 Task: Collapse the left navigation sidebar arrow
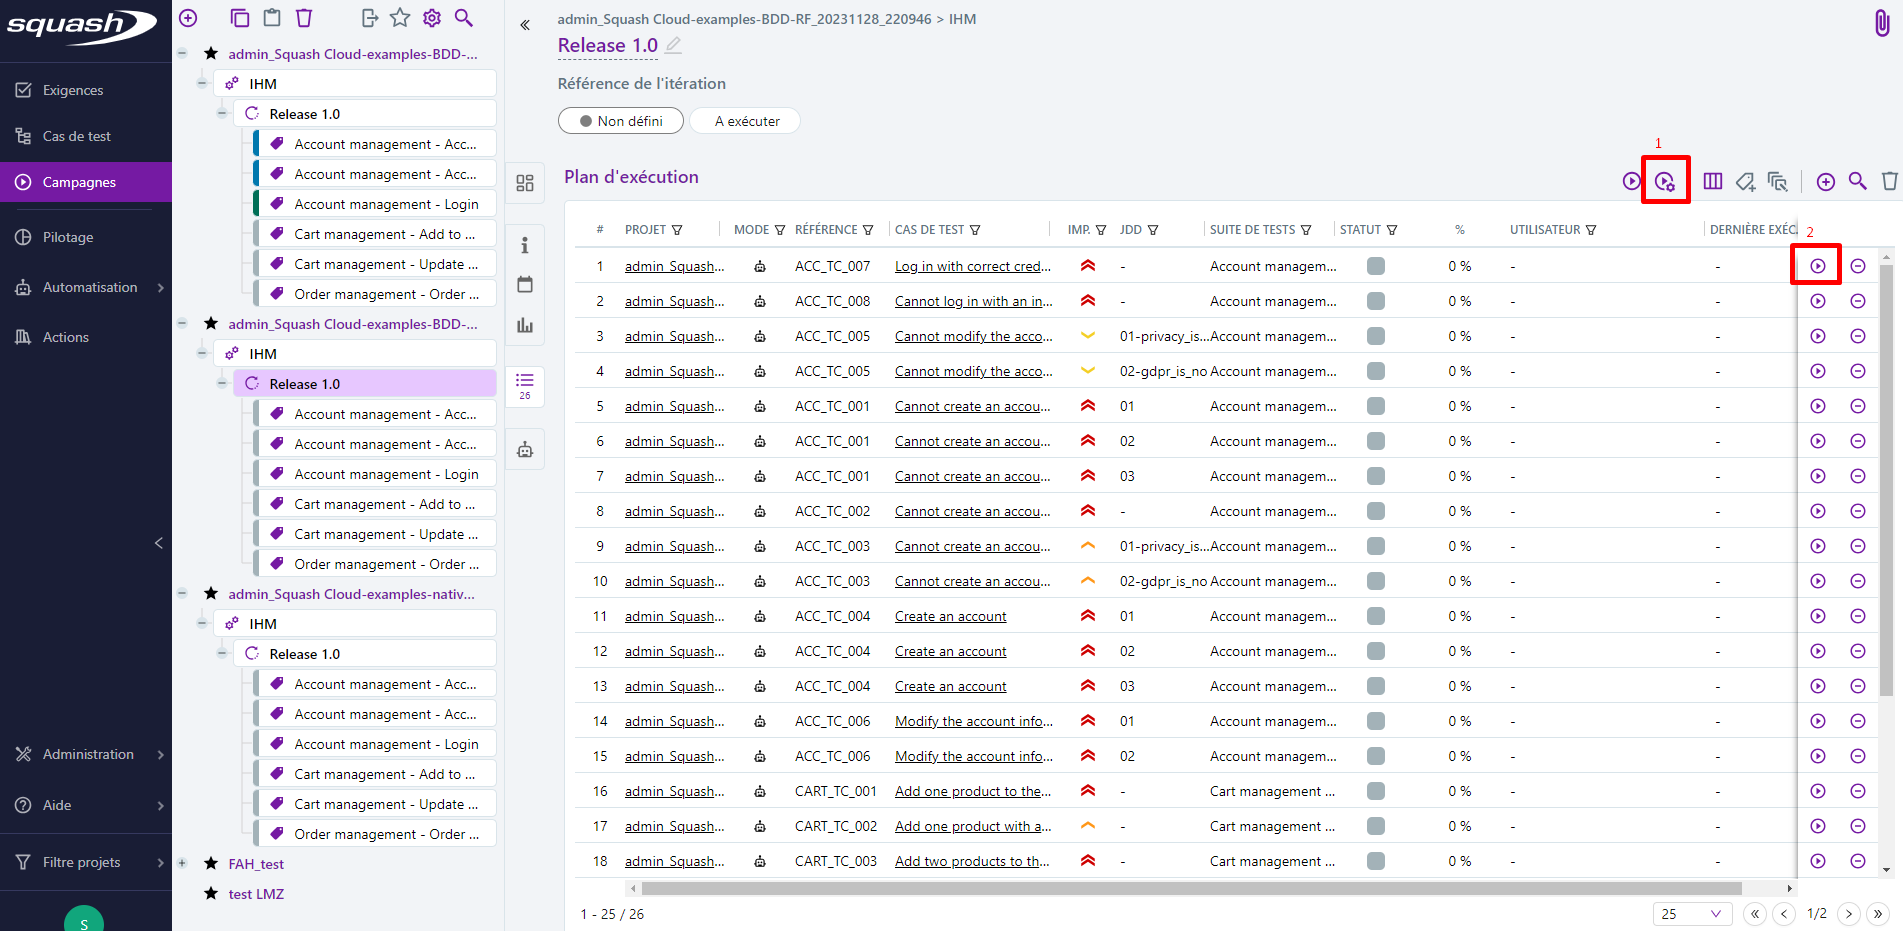(158, 543)
